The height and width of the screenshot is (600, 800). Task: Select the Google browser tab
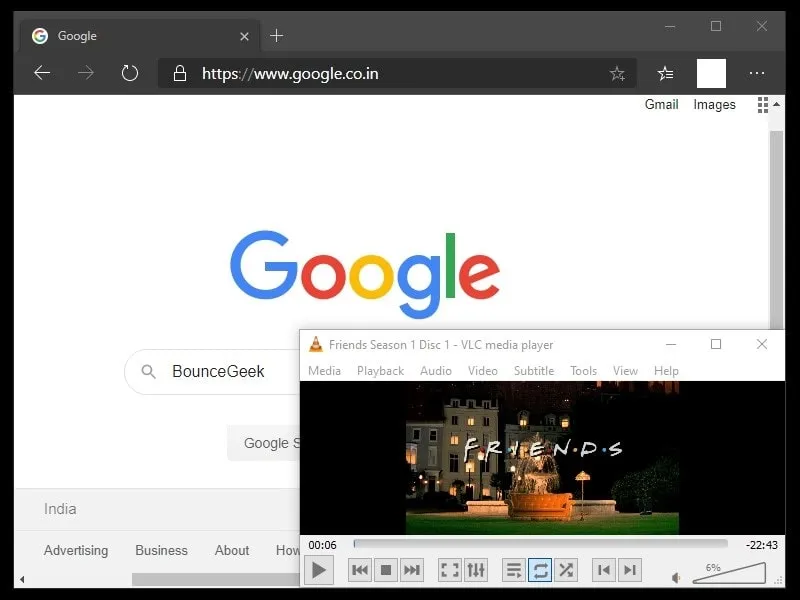(x=140, y=36)
